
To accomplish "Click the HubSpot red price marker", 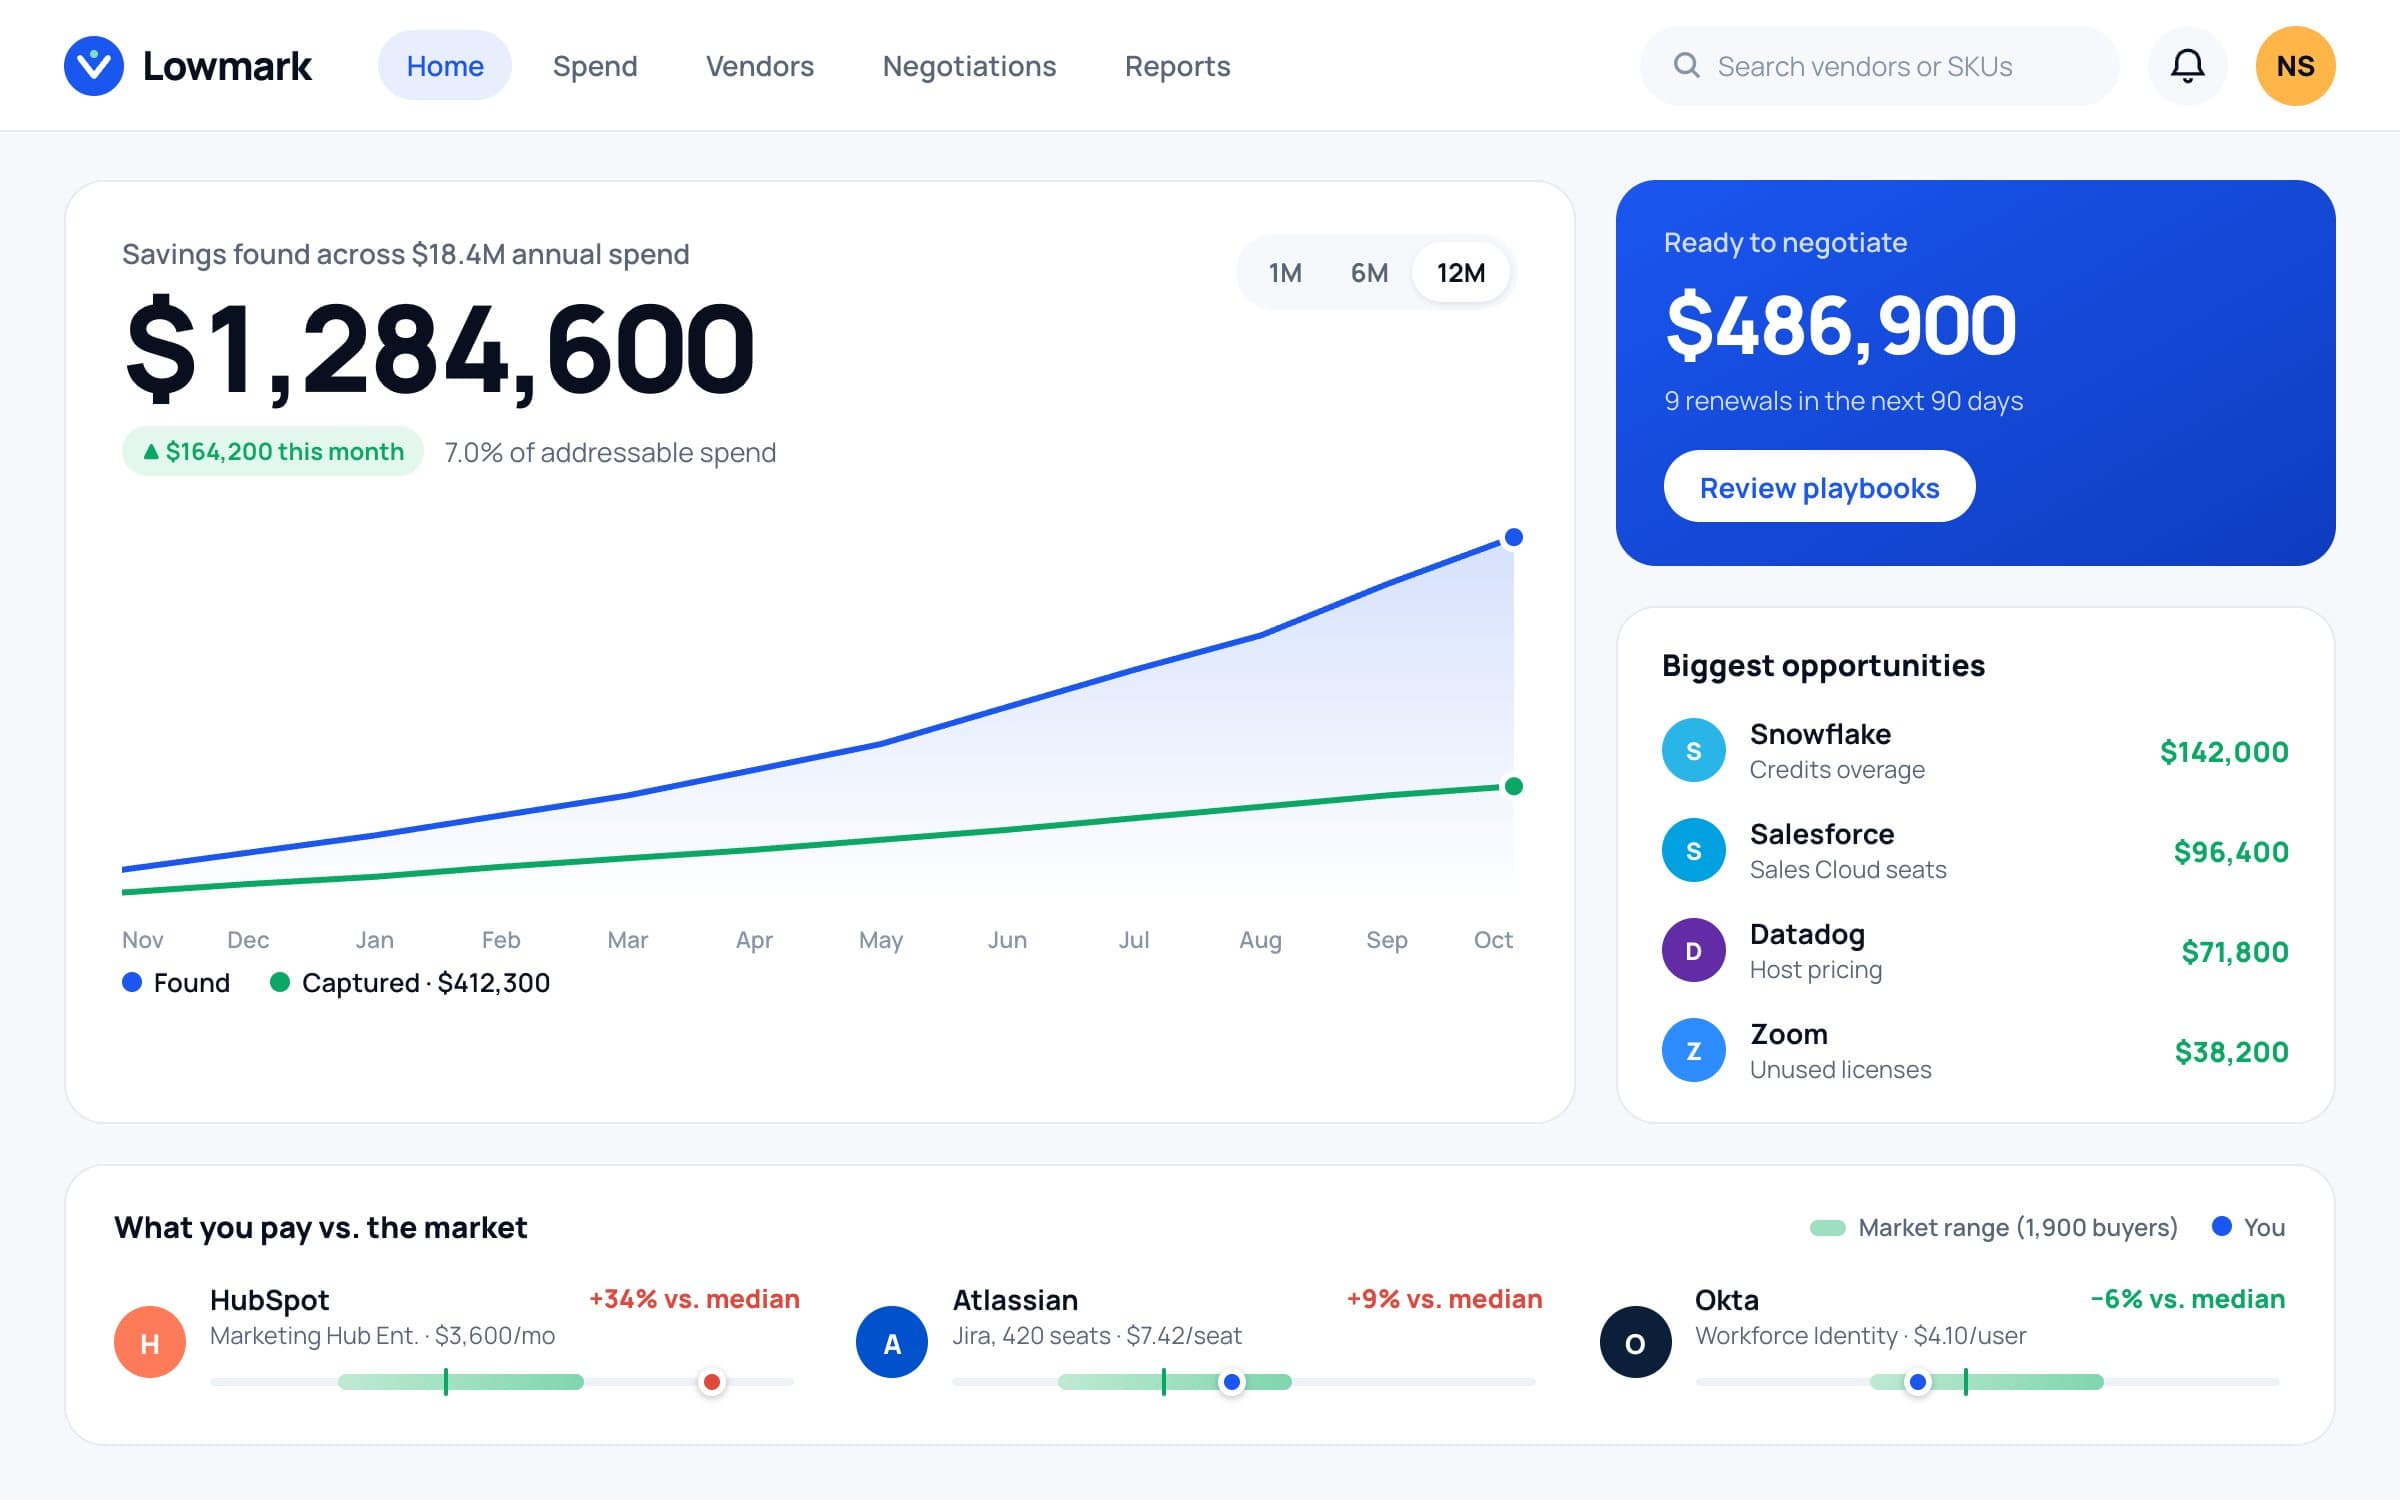I will pos(711,1382).
